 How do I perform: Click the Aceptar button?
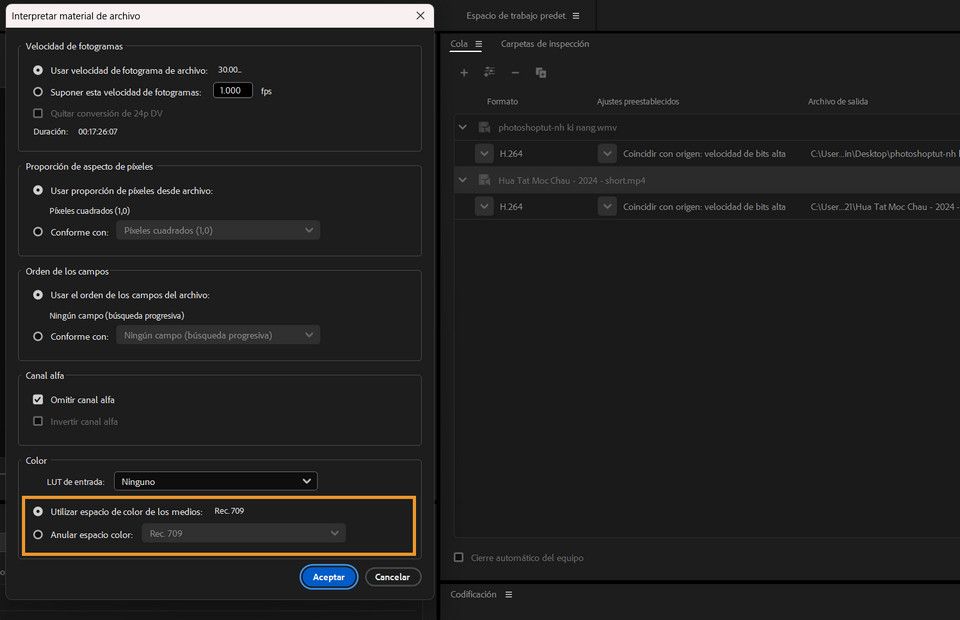tap(329, 577)
